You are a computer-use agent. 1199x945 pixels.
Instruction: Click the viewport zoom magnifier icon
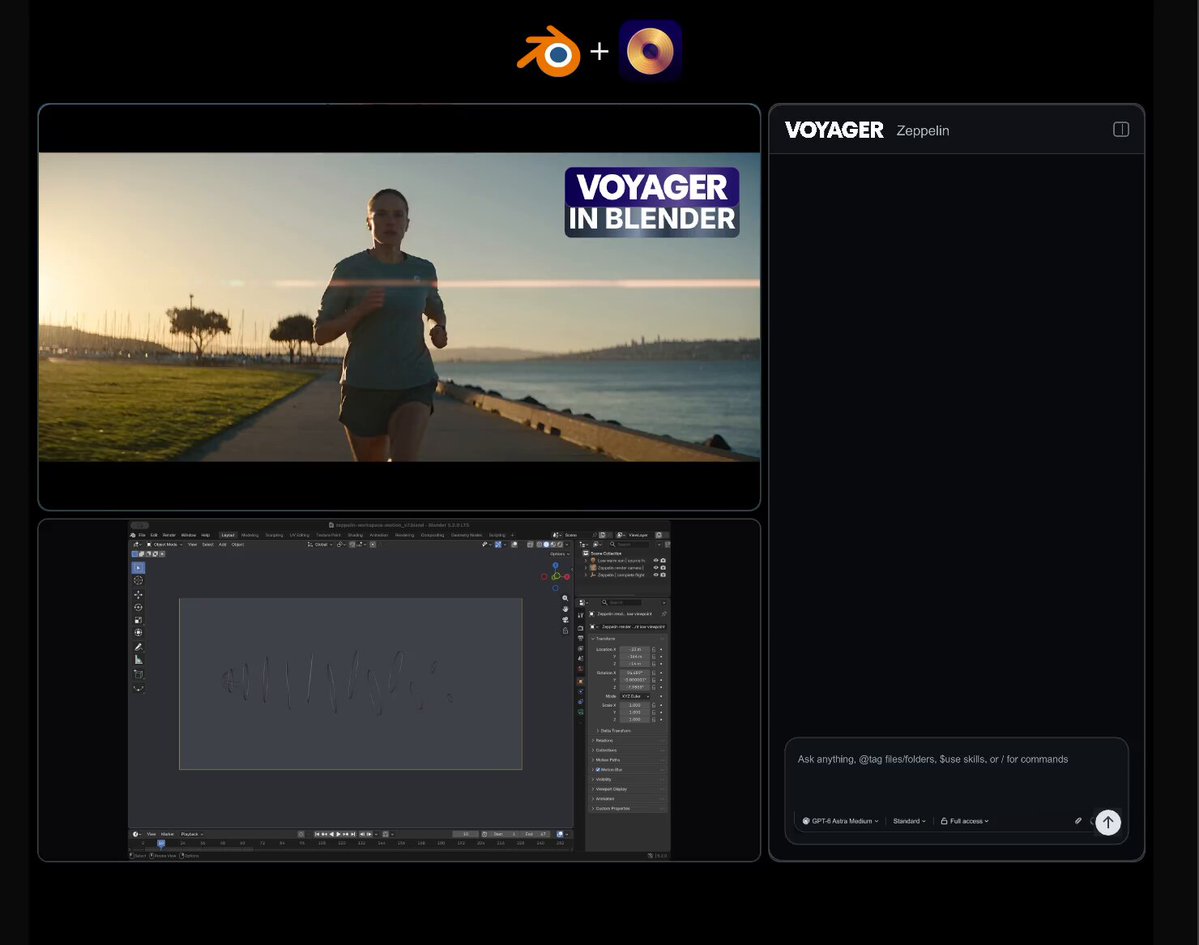pos(565,599)
